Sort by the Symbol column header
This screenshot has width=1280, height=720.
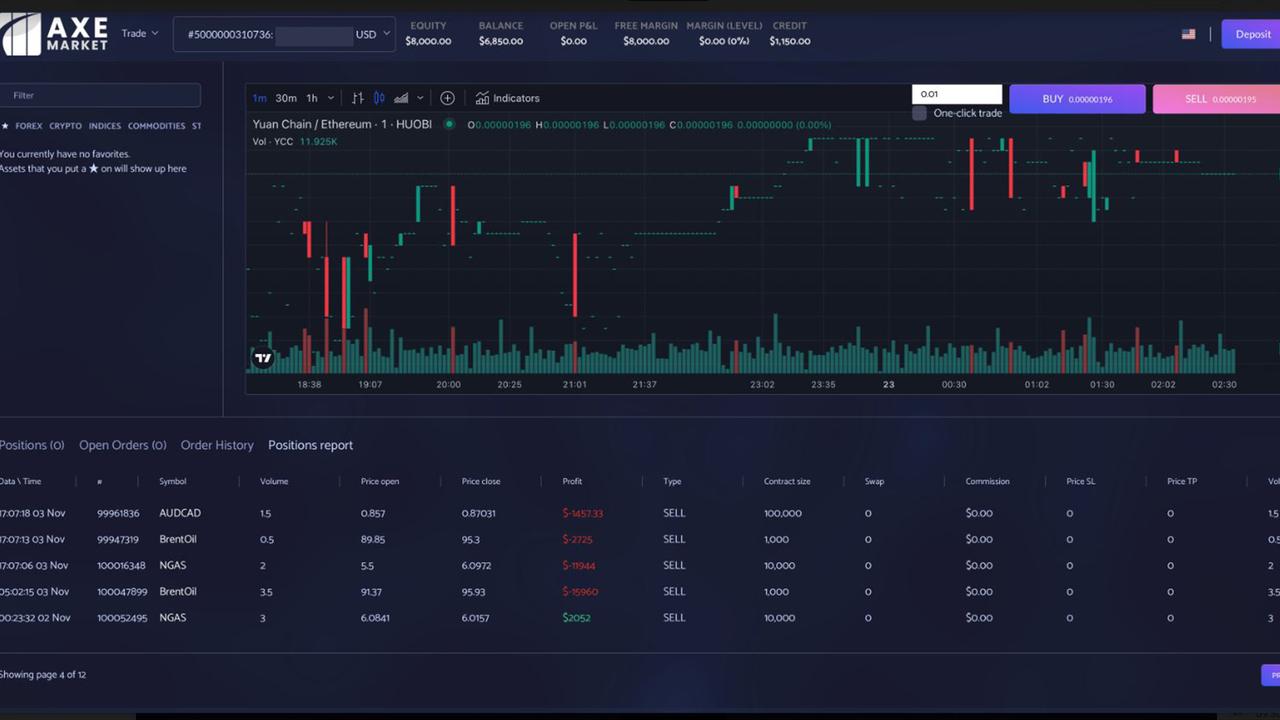coord(173,481)
